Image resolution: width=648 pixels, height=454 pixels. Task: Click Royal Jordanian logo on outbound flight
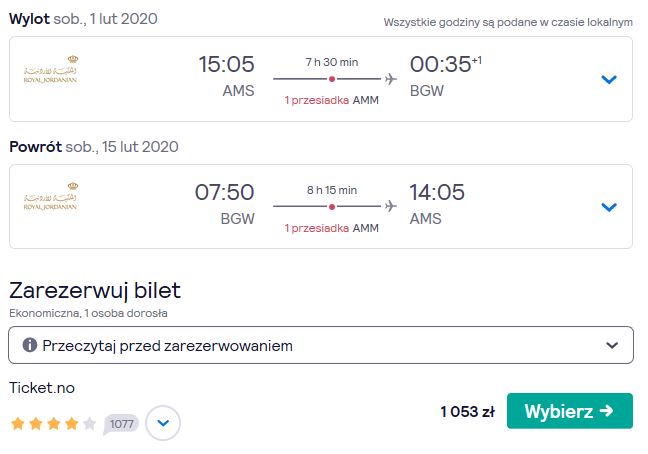pos(50,69)
